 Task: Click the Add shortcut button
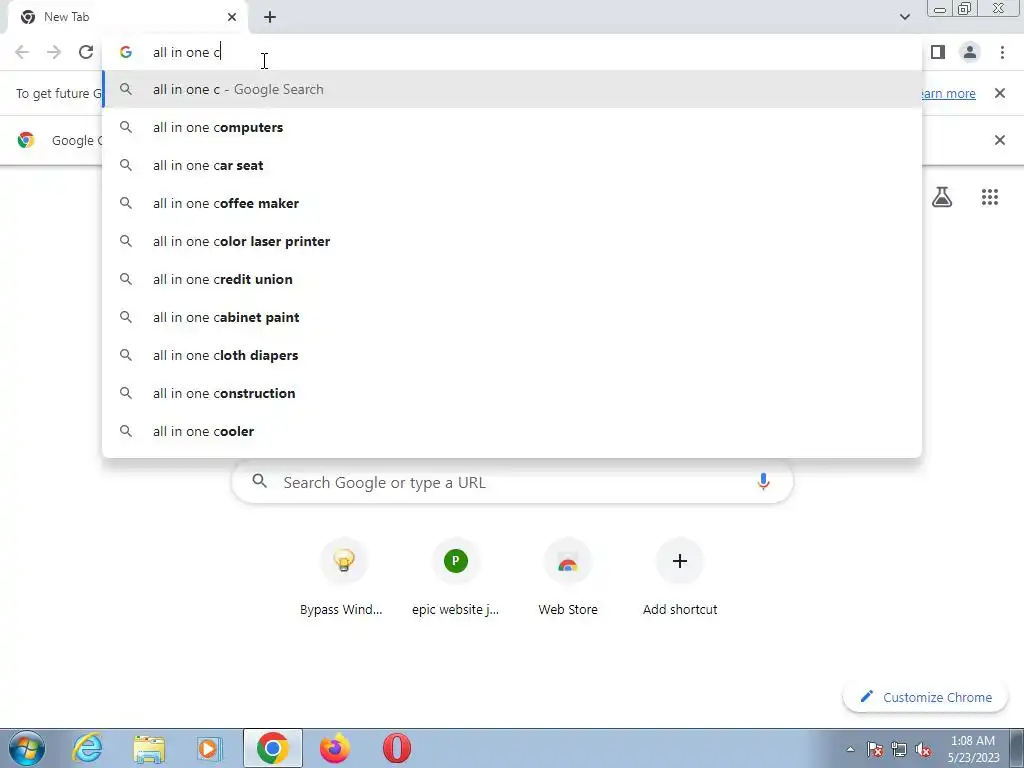tap(680, 578)
